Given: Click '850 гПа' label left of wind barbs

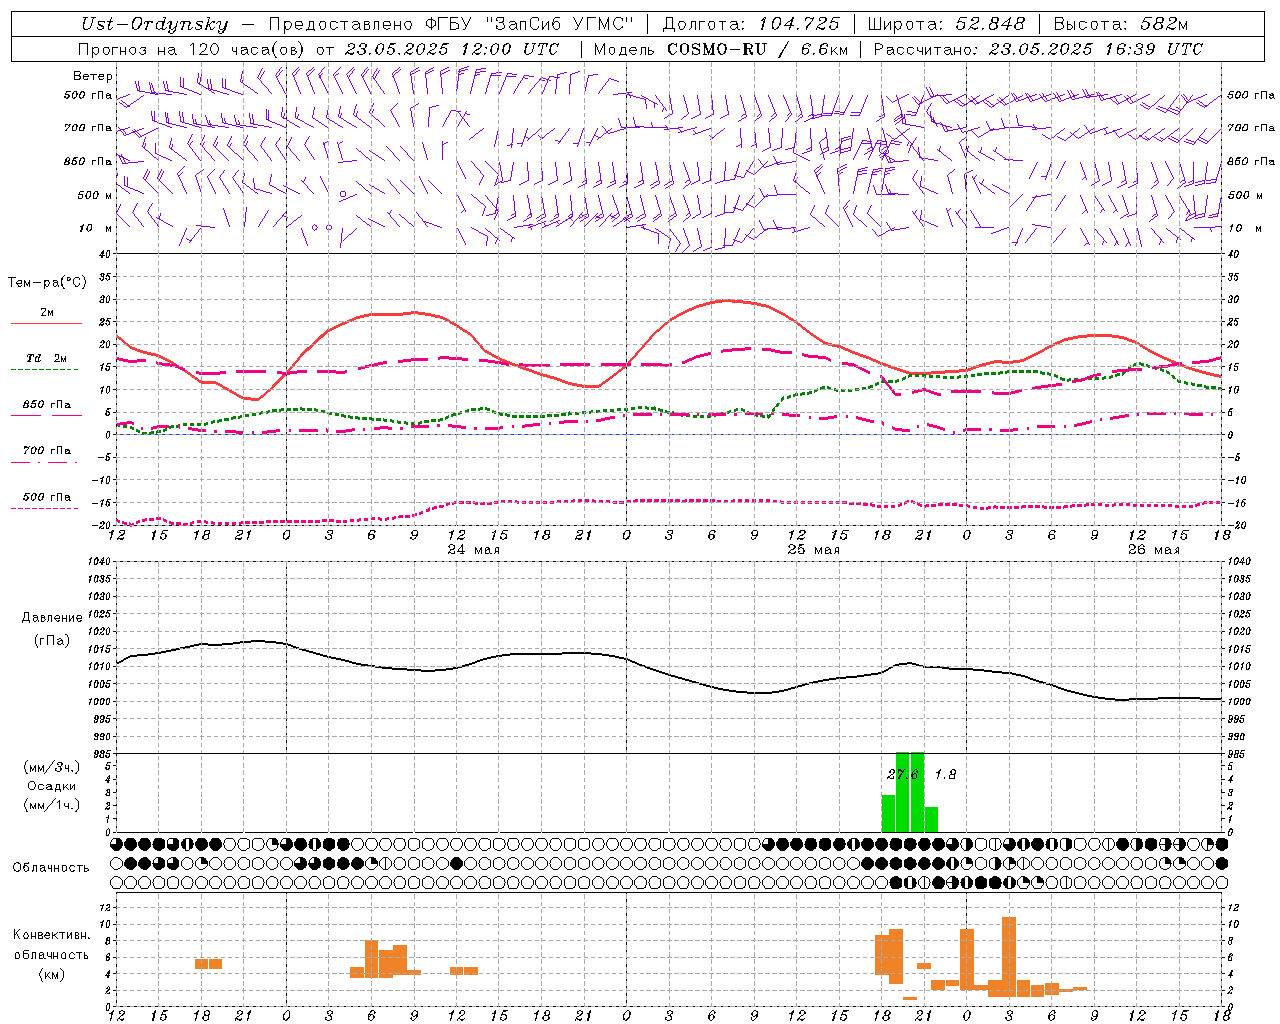Looking at the screenshot, I should (88, 161).
